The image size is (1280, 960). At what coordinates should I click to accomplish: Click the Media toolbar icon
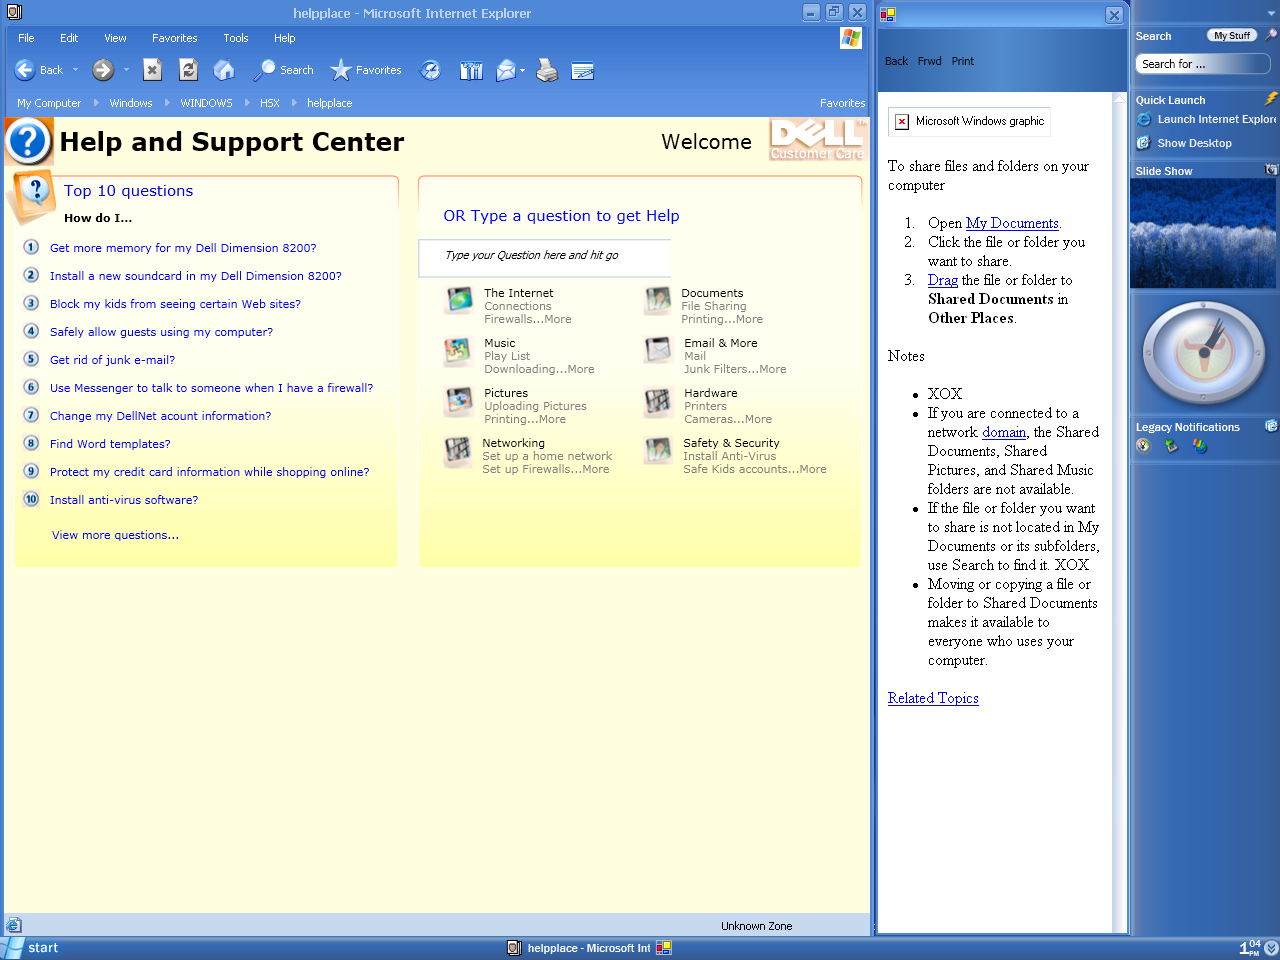point(471,70)
